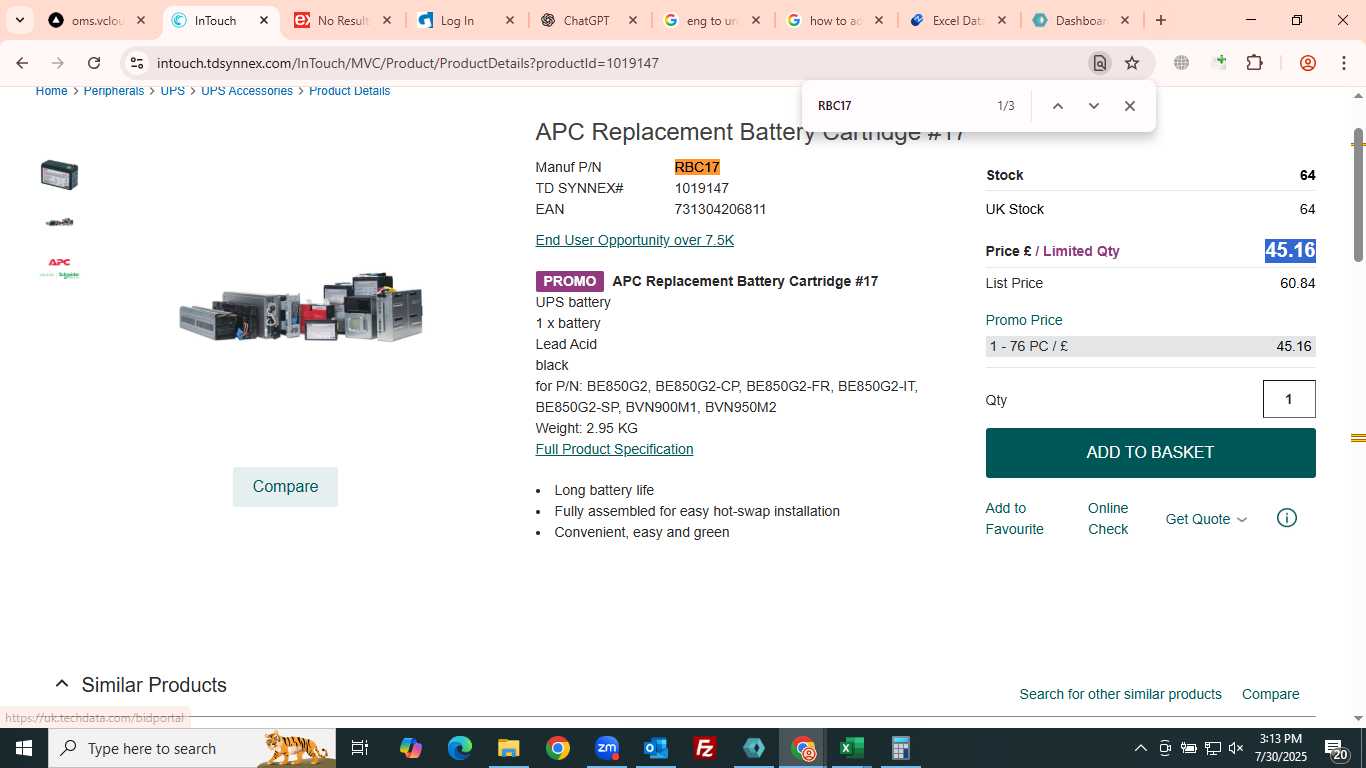The image size is (1366, 768).
Task: Open Microsoft Edge from the taskbar
Action: coord(459,748)
